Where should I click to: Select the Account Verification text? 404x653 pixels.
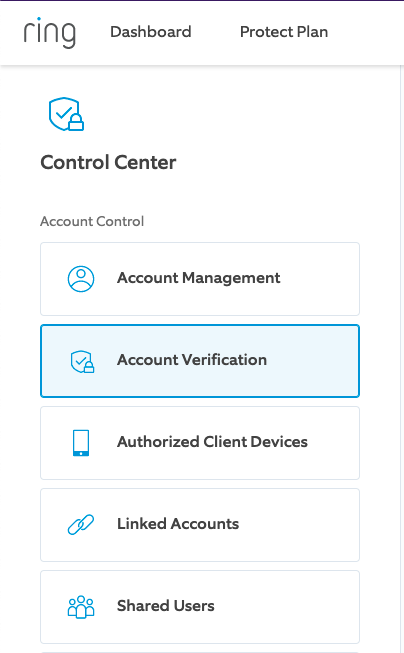click(x=192, y=360)
